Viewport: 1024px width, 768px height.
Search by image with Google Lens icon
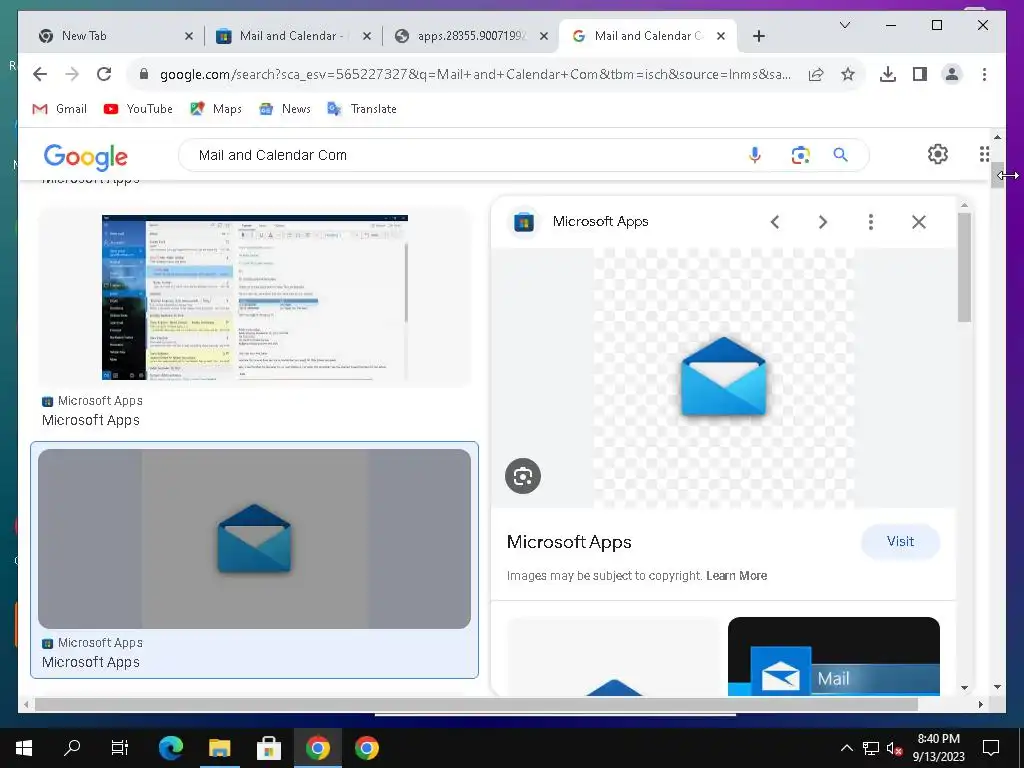pyautogui.click(x=800, y=155)
